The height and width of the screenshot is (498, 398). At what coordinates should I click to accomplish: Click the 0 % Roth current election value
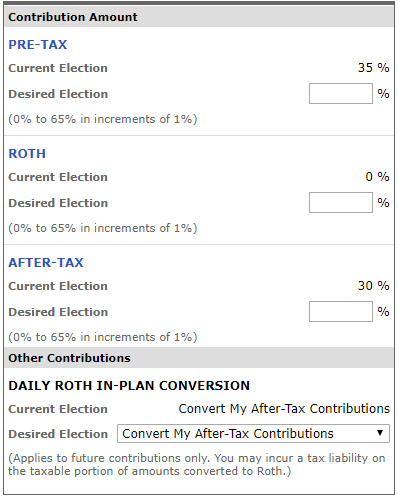tap(377, 177)
